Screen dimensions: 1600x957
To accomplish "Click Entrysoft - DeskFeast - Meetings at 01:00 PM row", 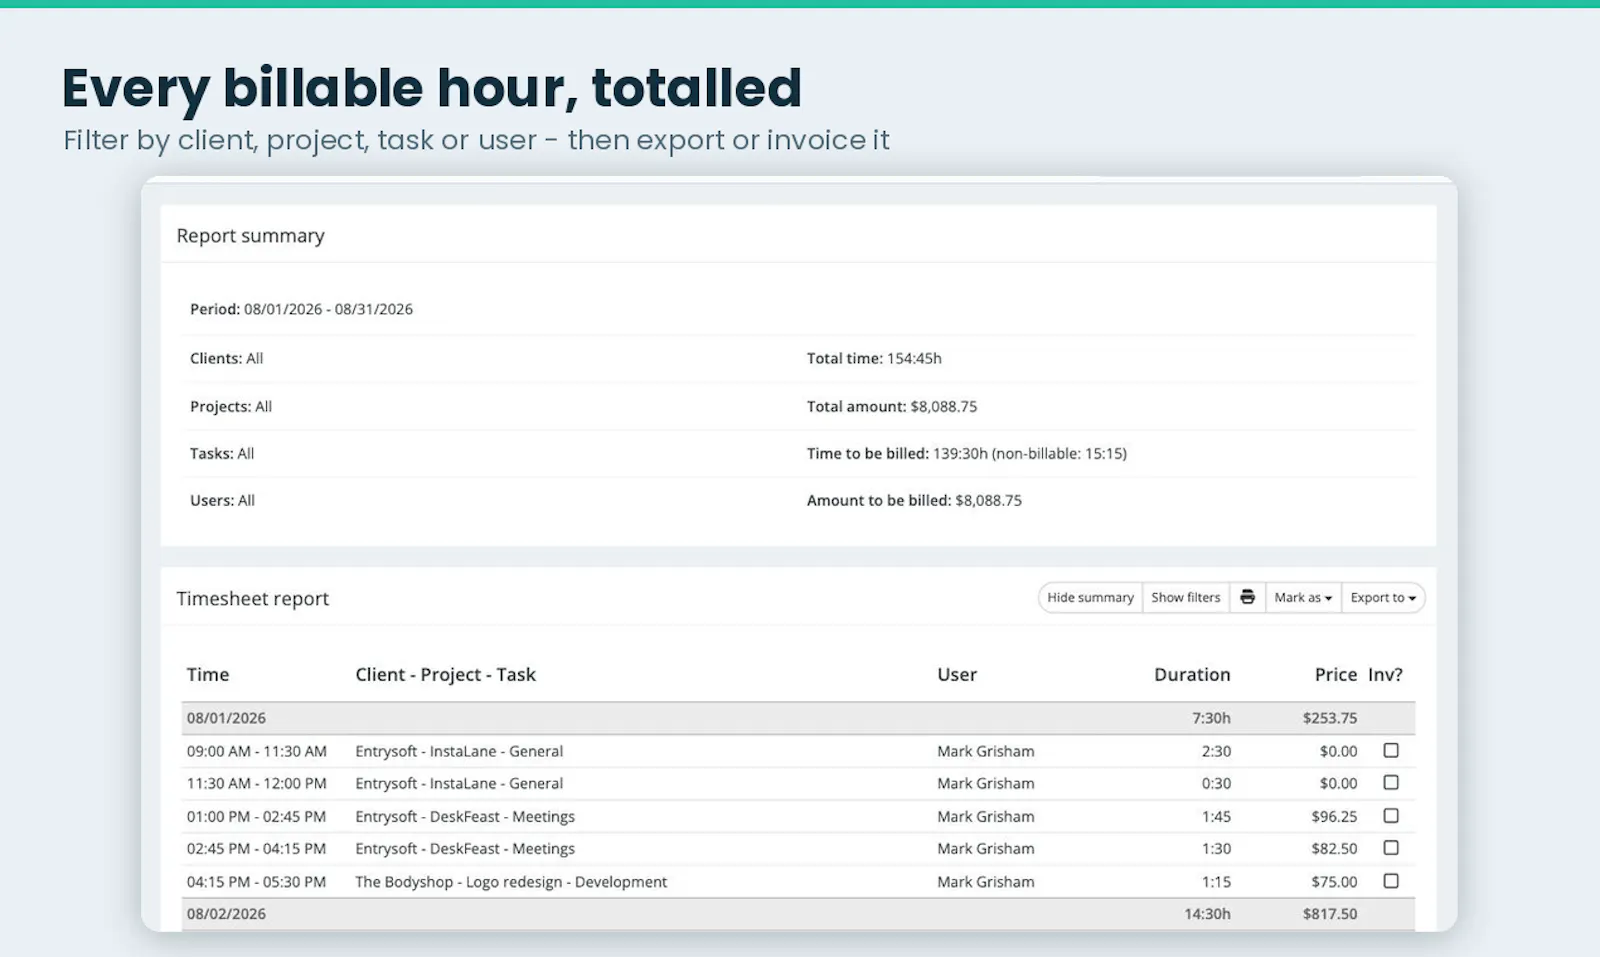I will click(465, 816).
